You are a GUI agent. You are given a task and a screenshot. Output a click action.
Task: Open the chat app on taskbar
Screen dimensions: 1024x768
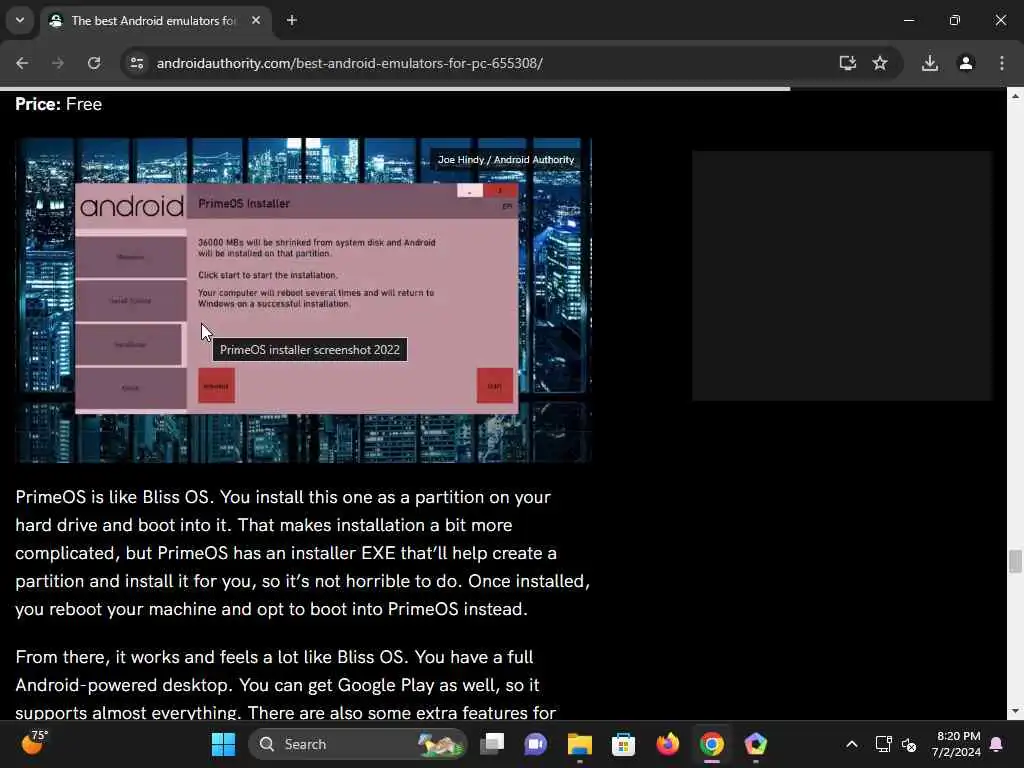pos(536,744)
